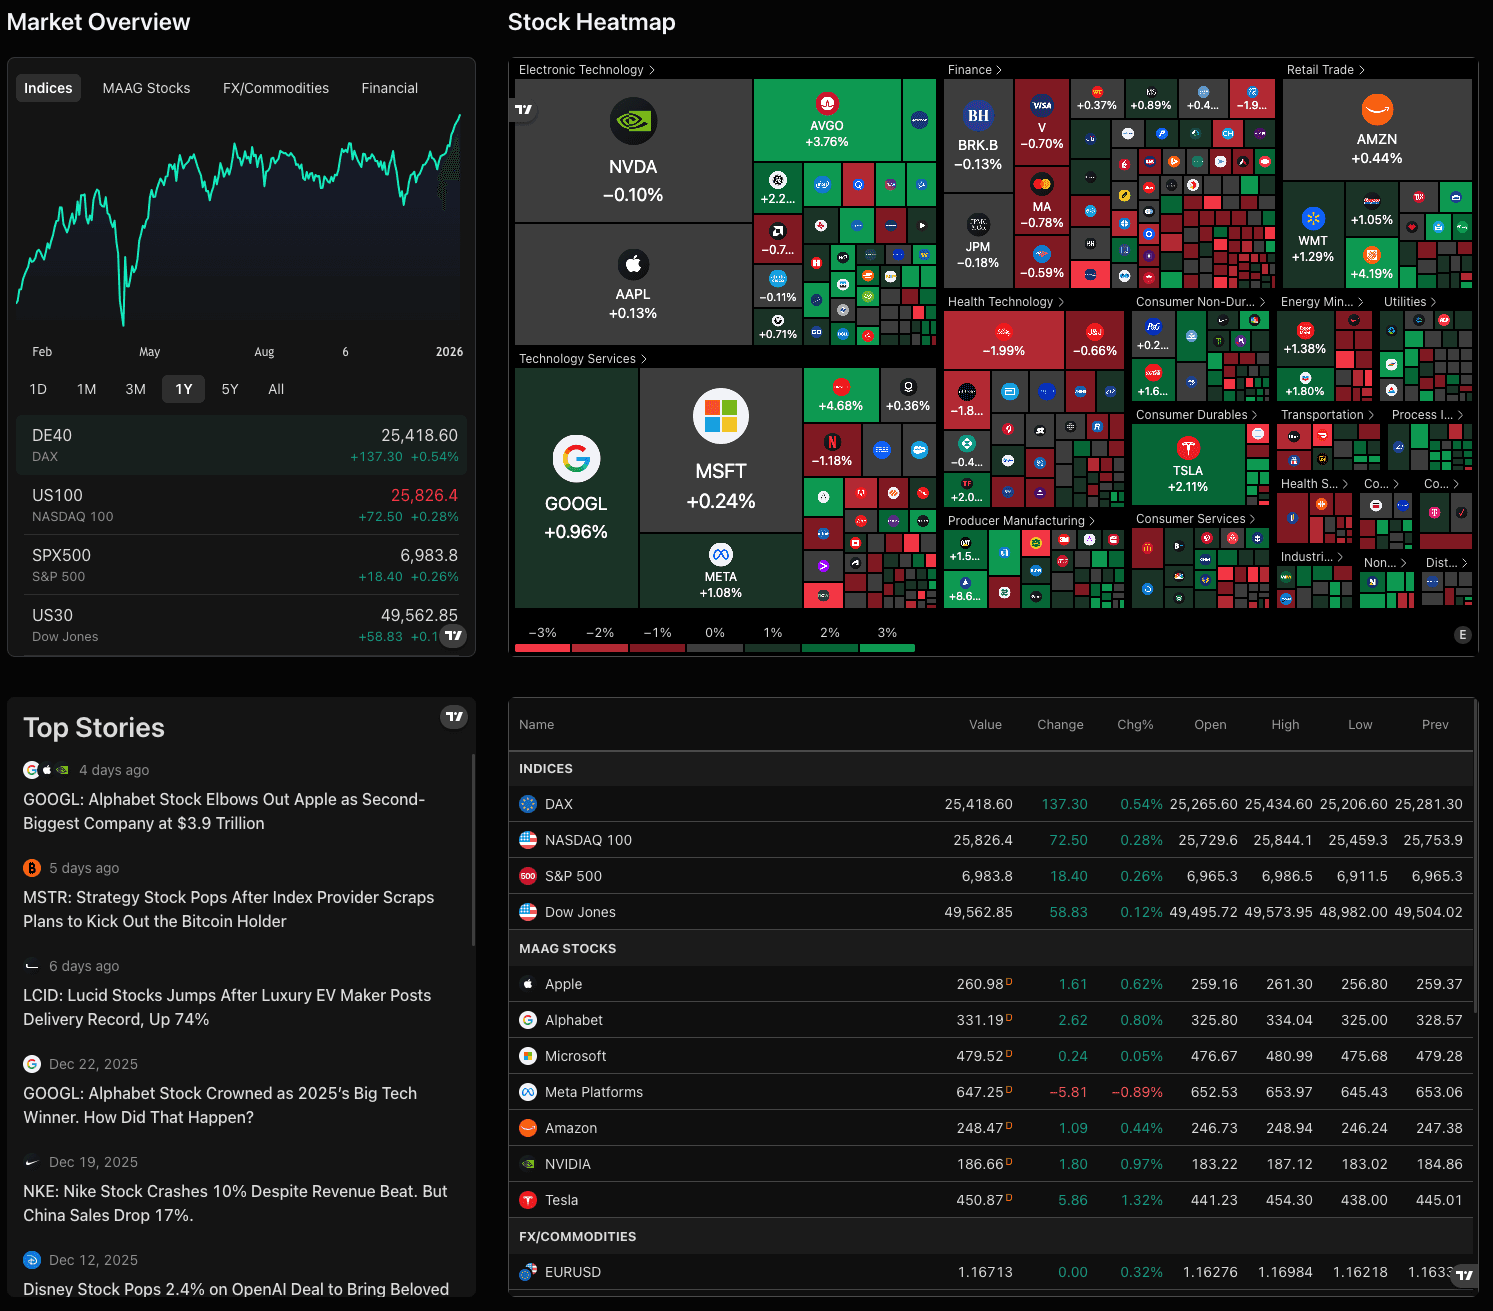Click the -3% red legend swatch
This screenshot has height=1311, width=1493.
tap(542, 648)
